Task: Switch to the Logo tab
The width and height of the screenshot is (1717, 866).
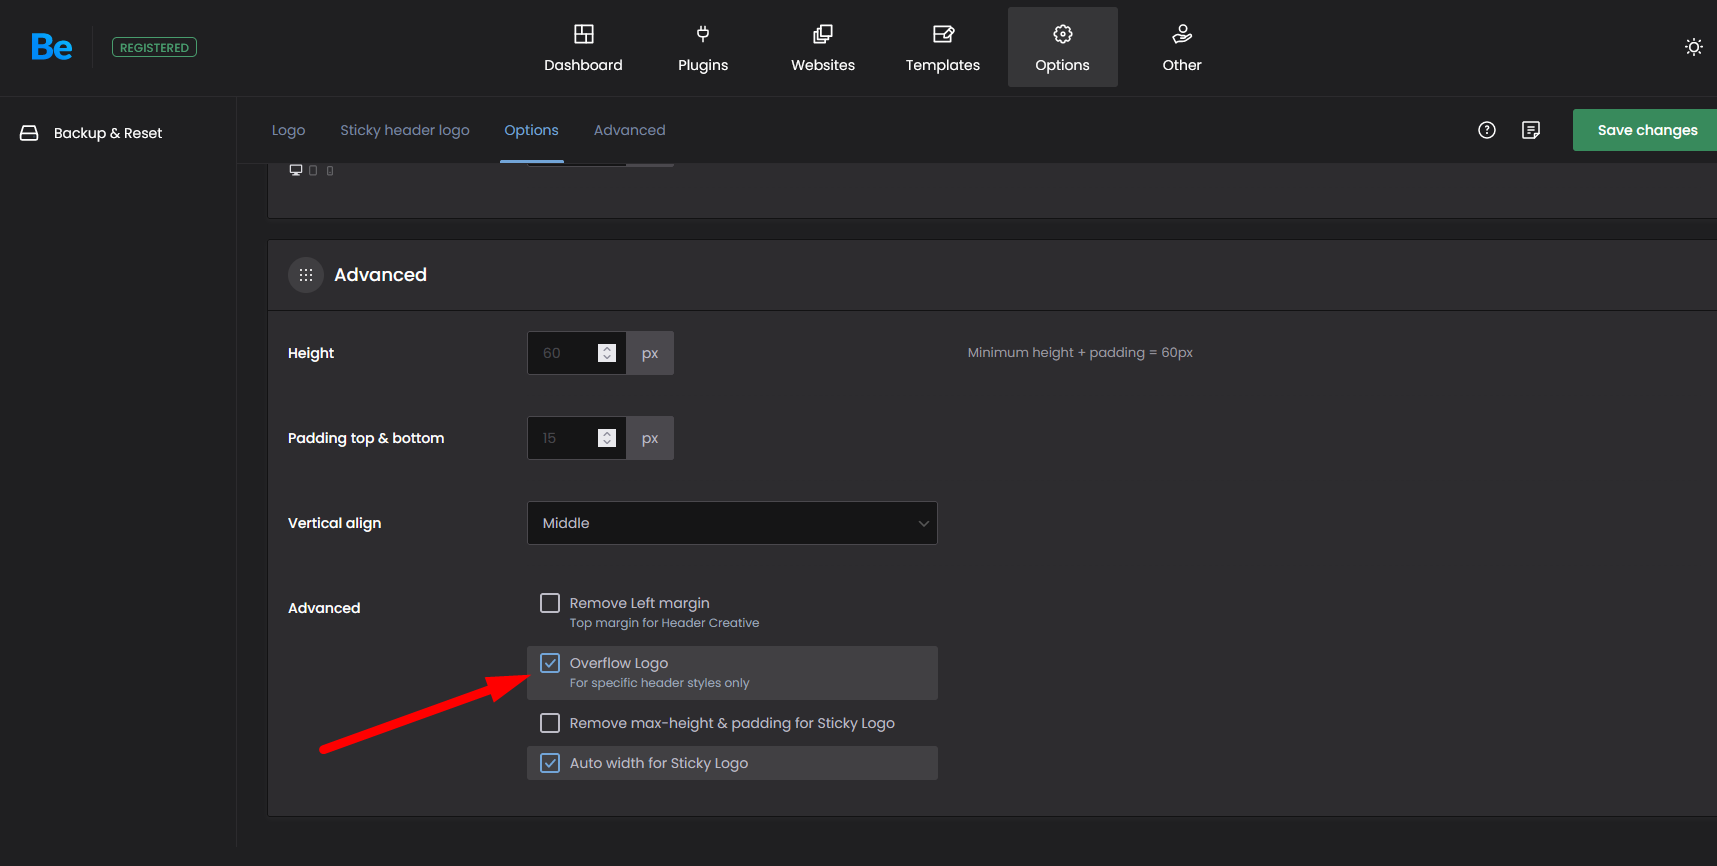Action: (288, 130)
